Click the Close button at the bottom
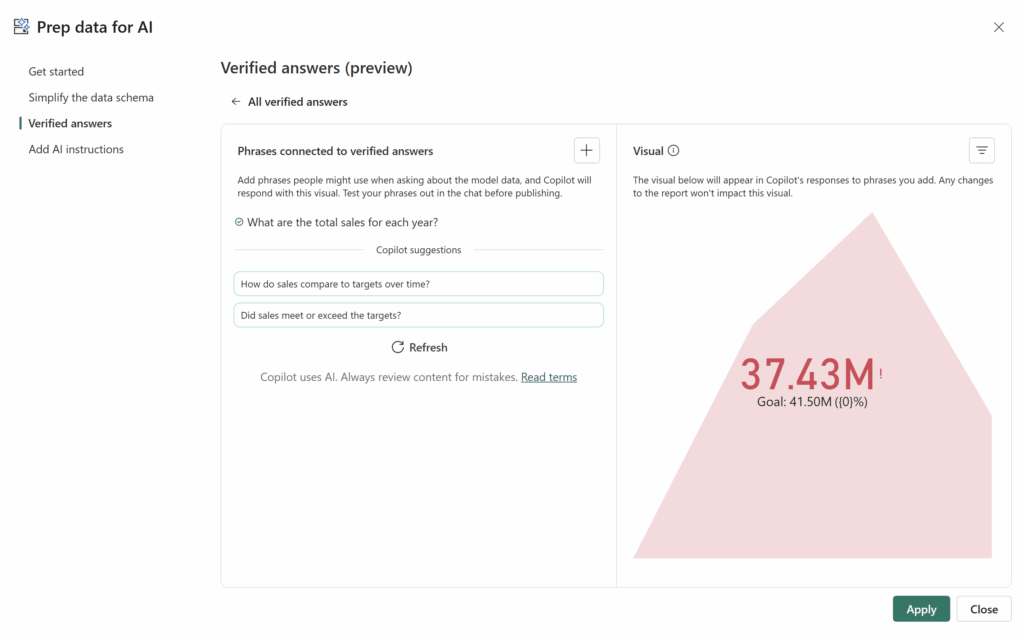 [x=983, y=609]
